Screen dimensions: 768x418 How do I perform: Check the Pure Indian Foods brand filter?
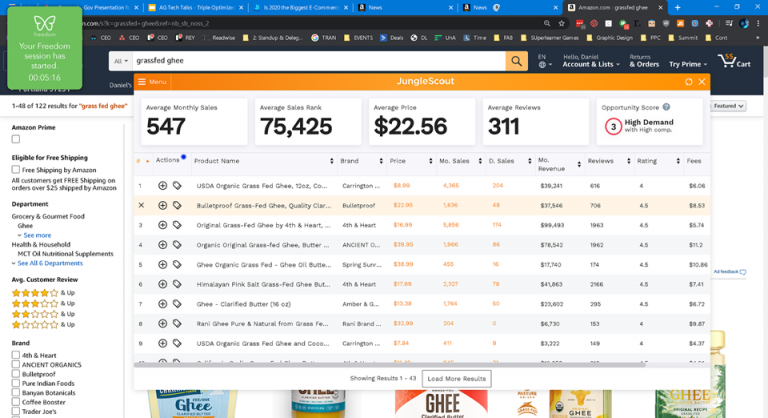[x=16, y=383]
